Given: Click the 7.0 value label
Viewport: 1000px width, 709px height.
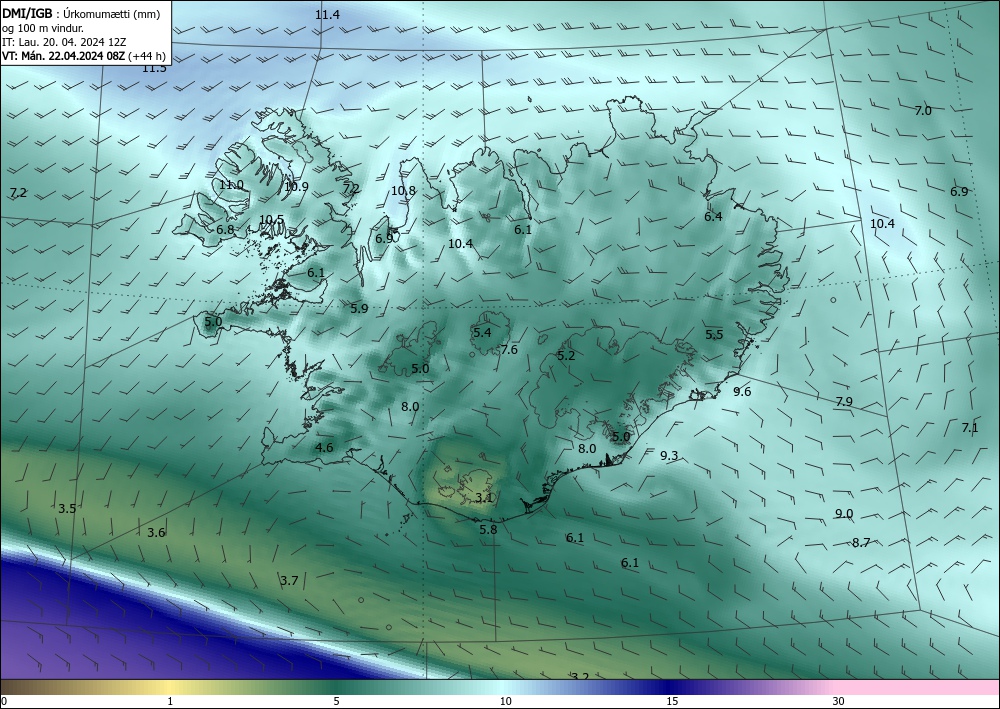Looking at the screenshot, I should coord(923,111).
